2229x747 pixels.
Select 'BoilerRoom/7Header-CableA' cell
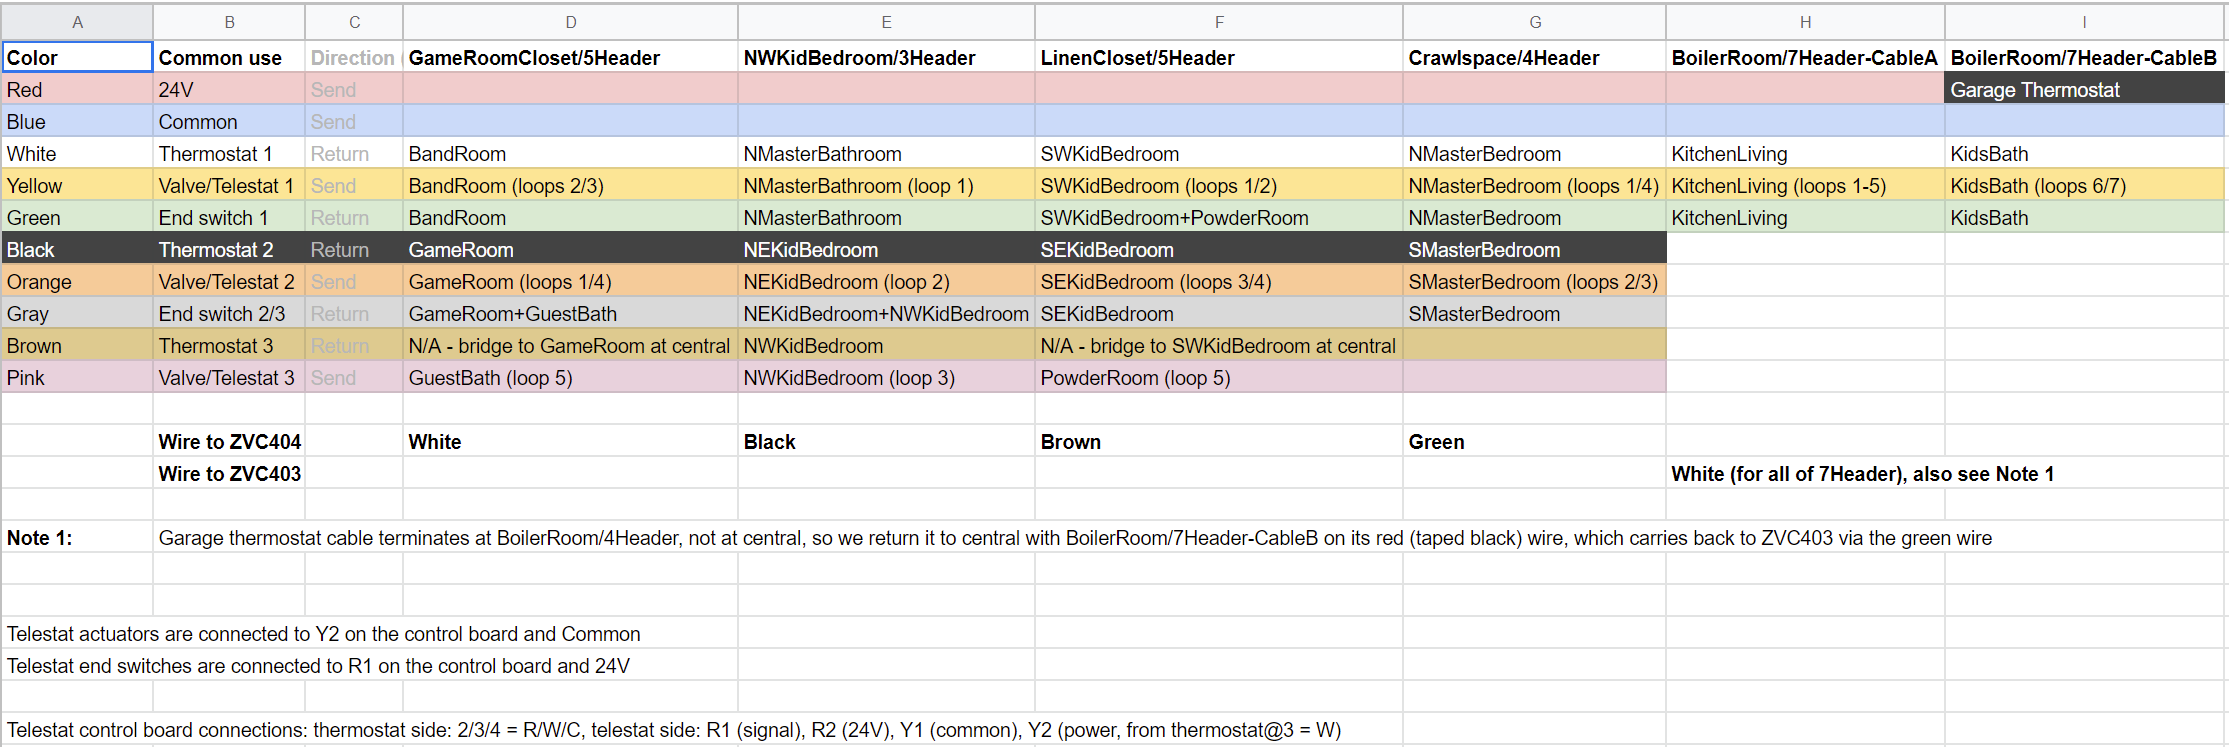tap(1805, 57)
